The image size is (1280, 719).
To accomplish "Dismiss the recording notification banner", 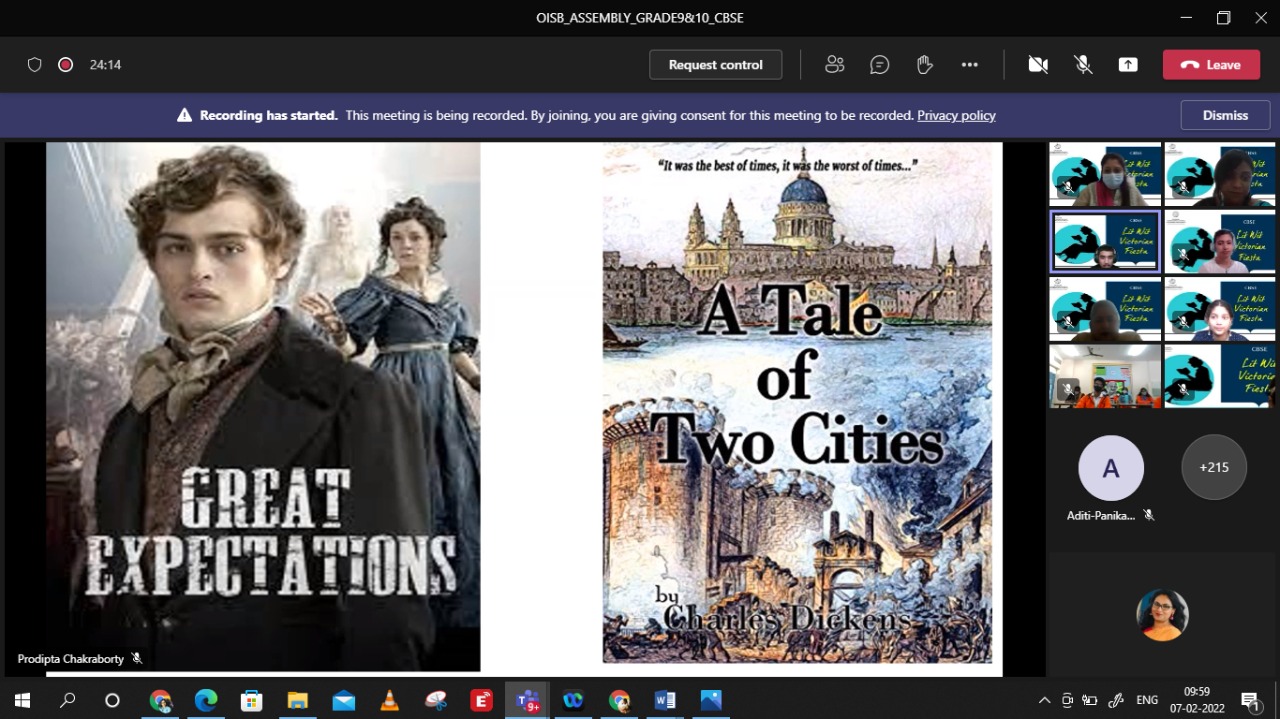I will 1225,115.
